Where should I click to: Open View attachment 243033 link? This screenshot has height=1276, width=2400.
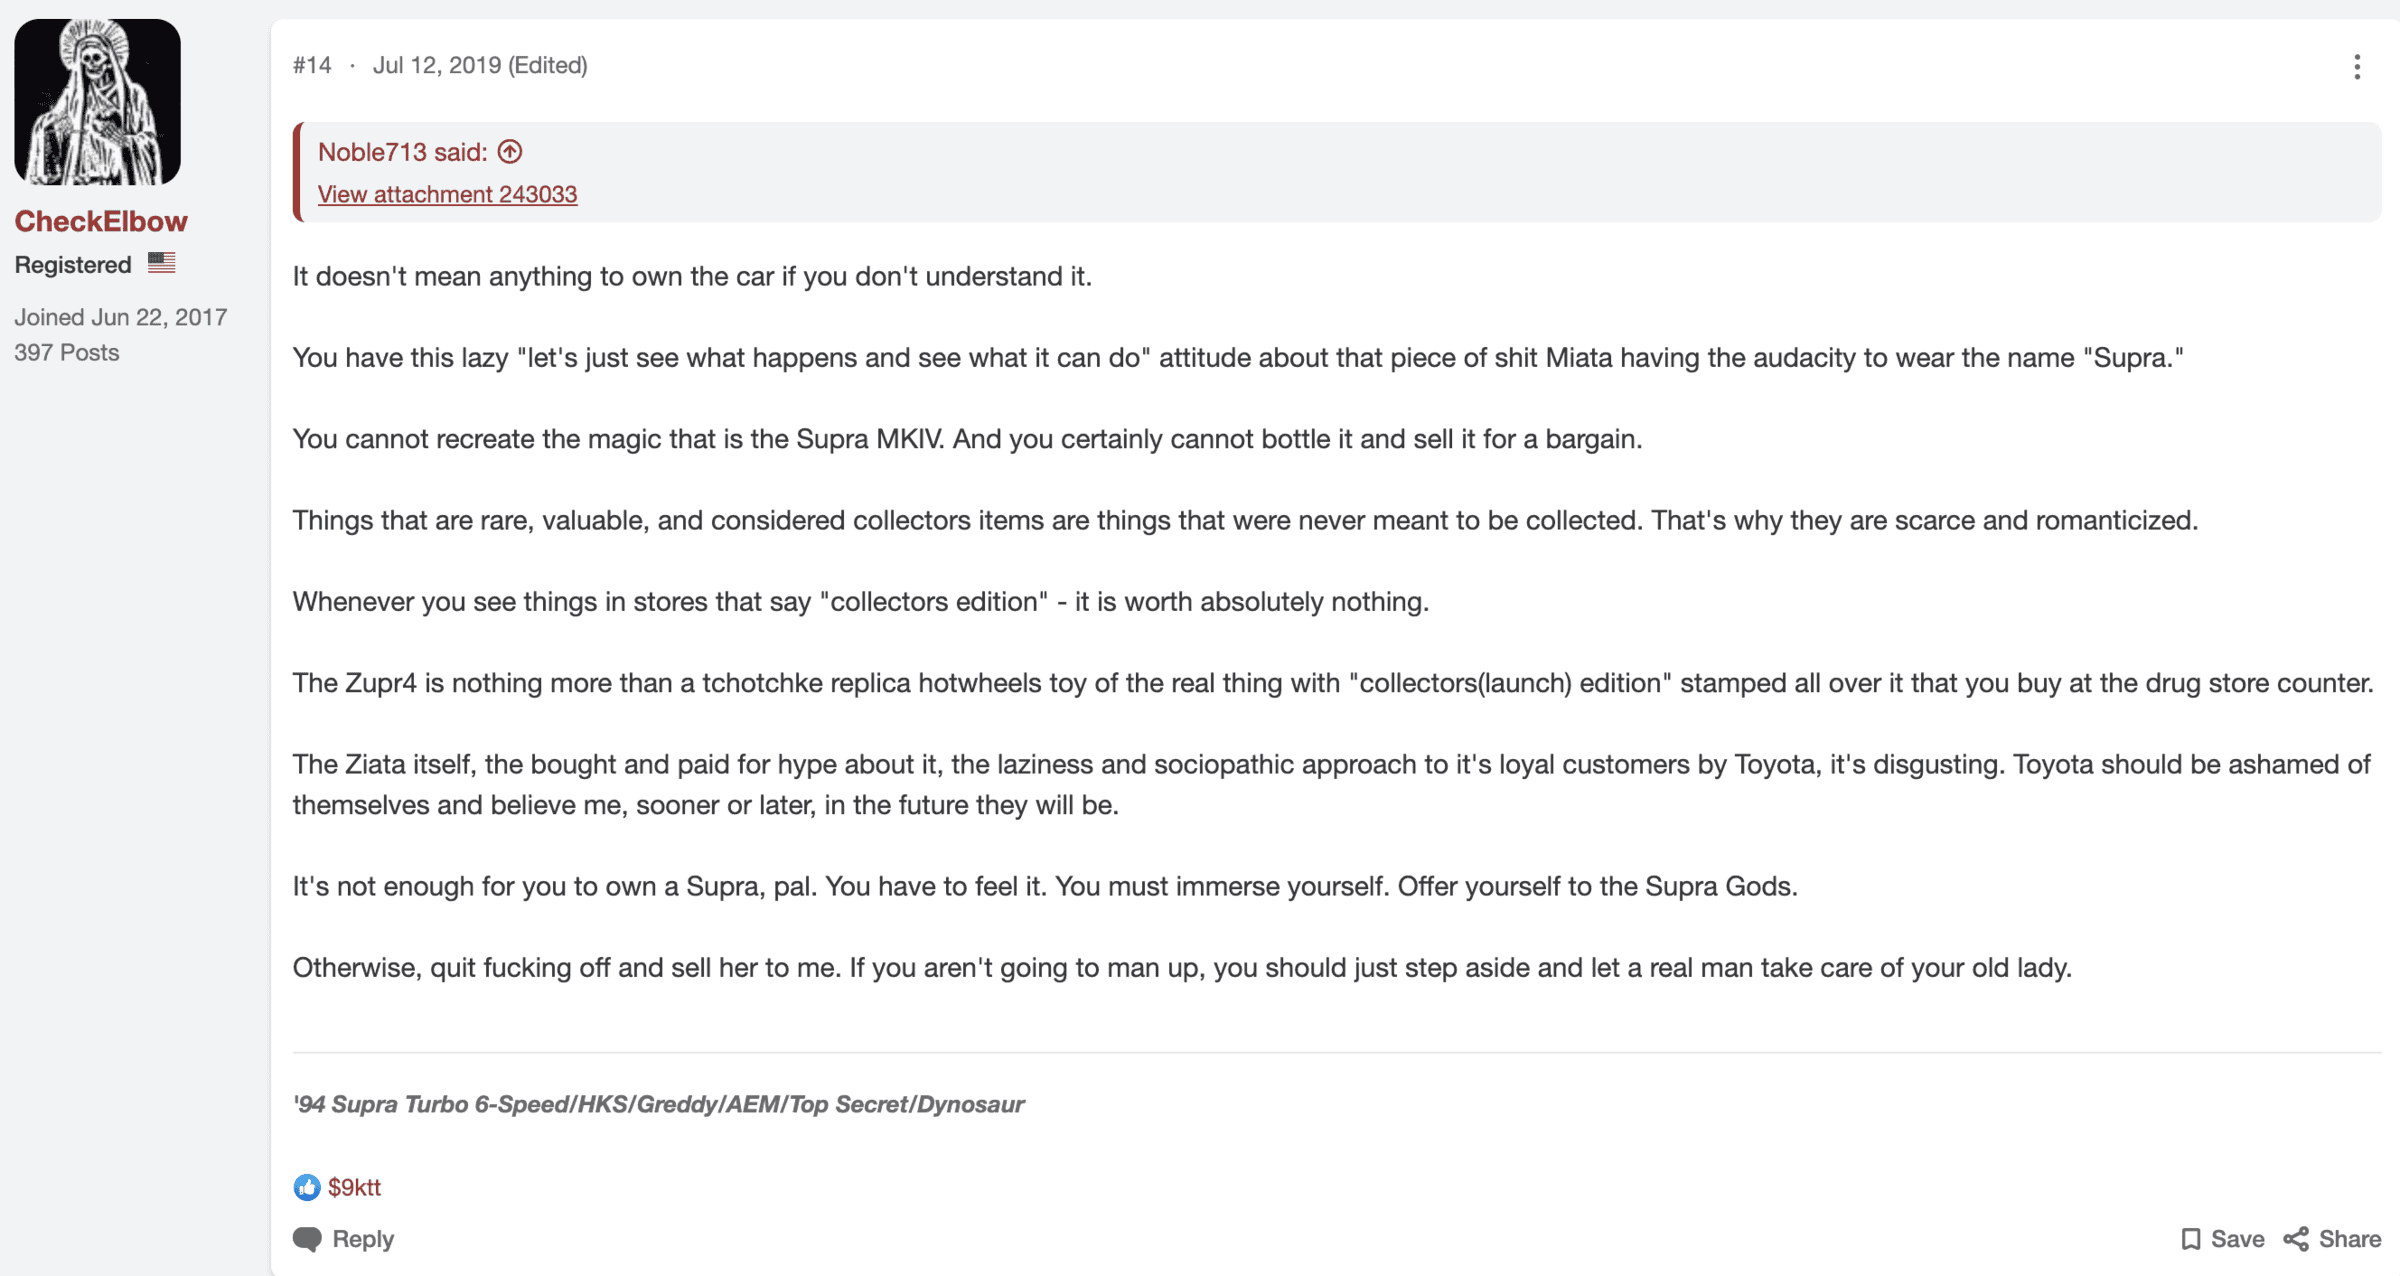(447, 194)
